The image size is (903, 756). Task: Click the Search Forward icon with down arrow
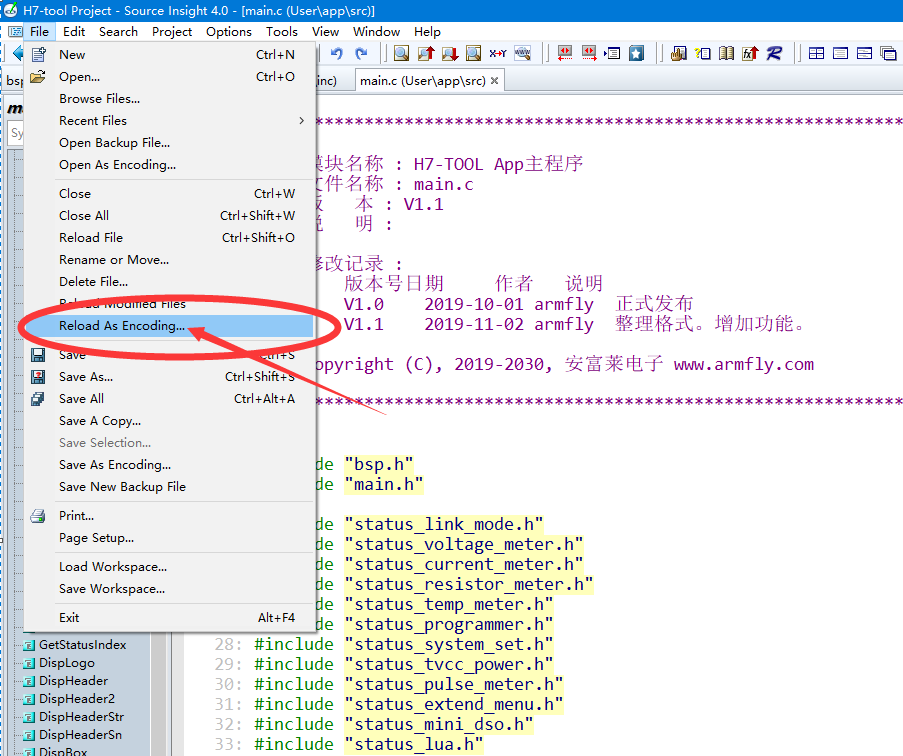click(x=450, y=54)
